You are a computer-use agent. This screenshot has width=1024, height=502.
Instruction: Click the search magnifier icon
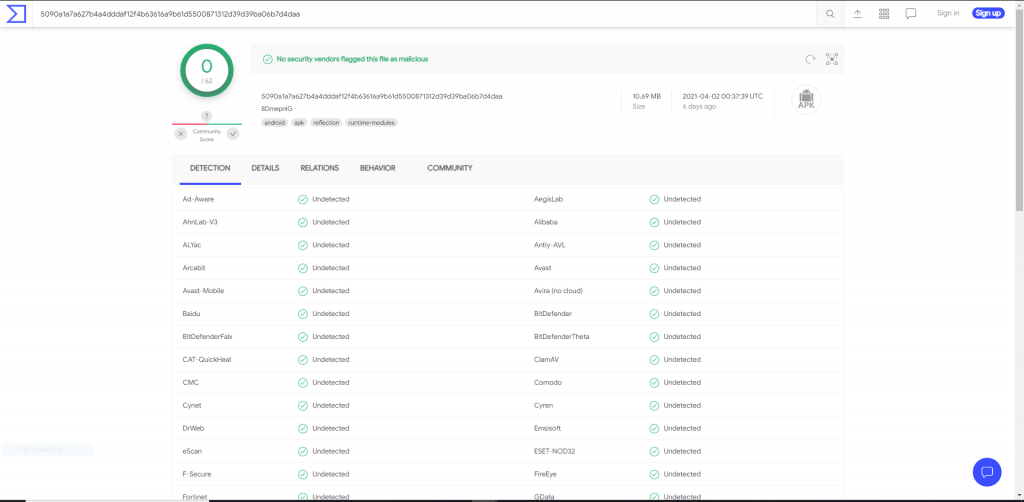[x=830, y=14]
